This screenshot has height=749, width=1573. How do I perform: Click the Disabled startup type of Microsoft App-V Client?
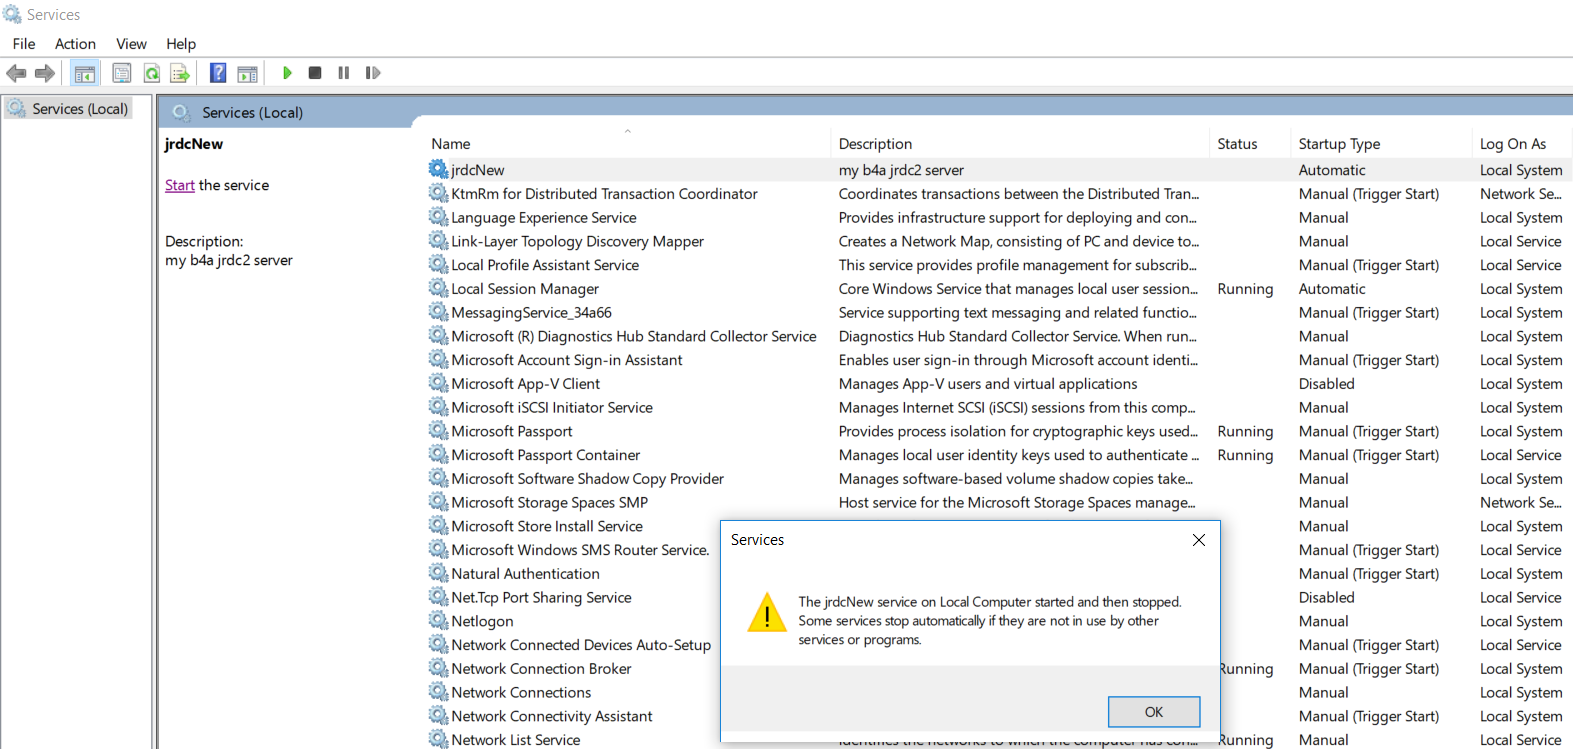[1326, 384]
